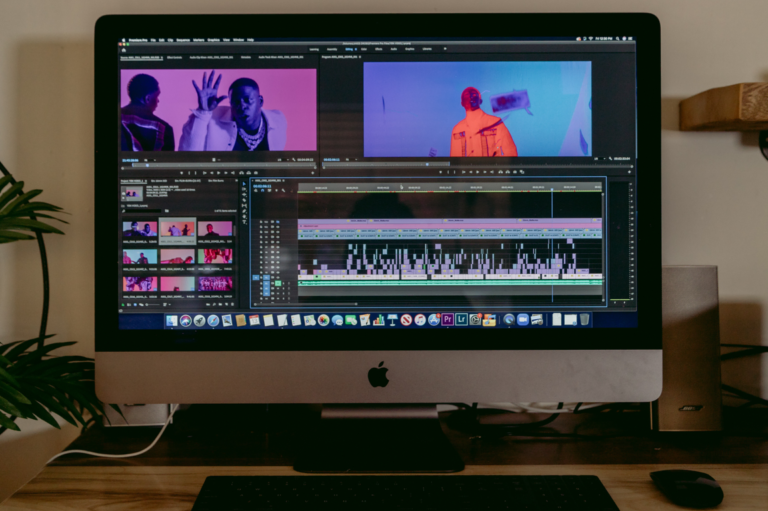Select the Ripple Edit tool
Viewport: 768px width, 511px height.
[x=244, y=195]
